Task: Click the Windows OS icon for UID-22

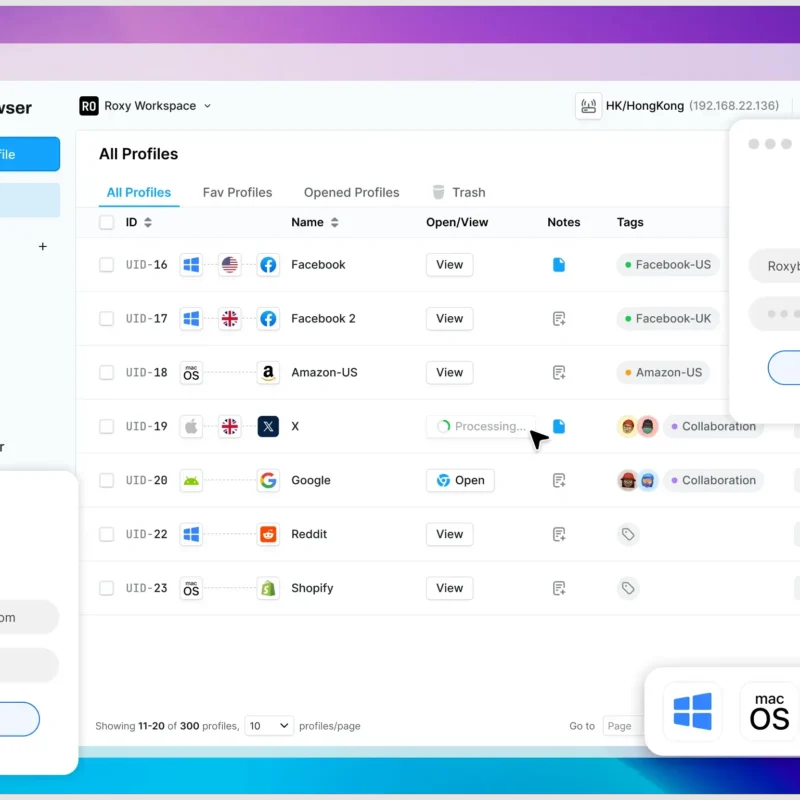Action: (x=191, y=535)
